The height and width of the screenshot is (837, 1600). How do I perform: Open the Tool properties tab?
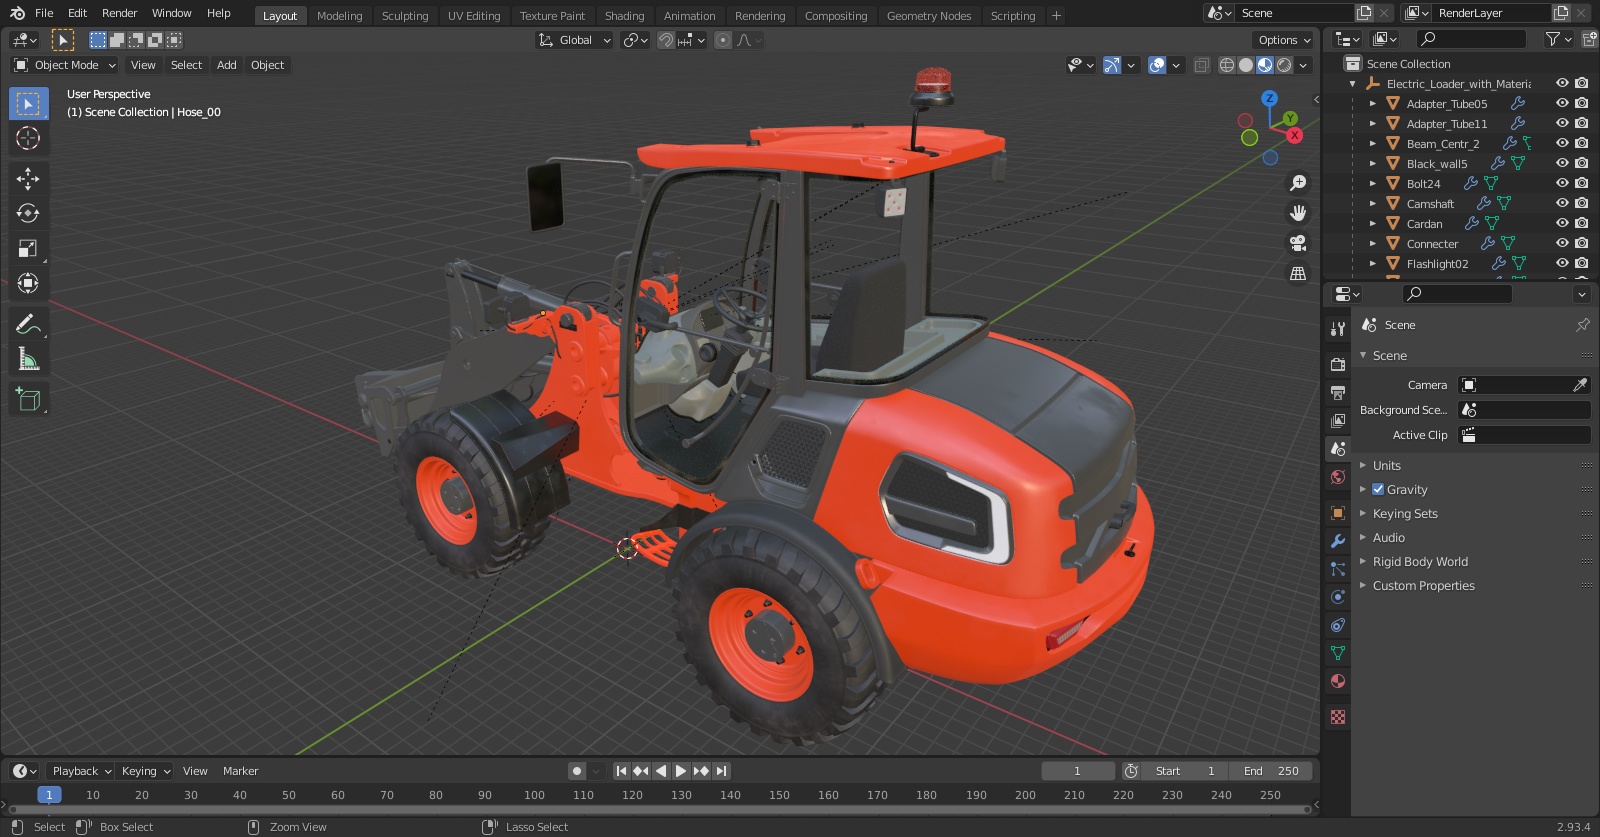[1338, 329]
